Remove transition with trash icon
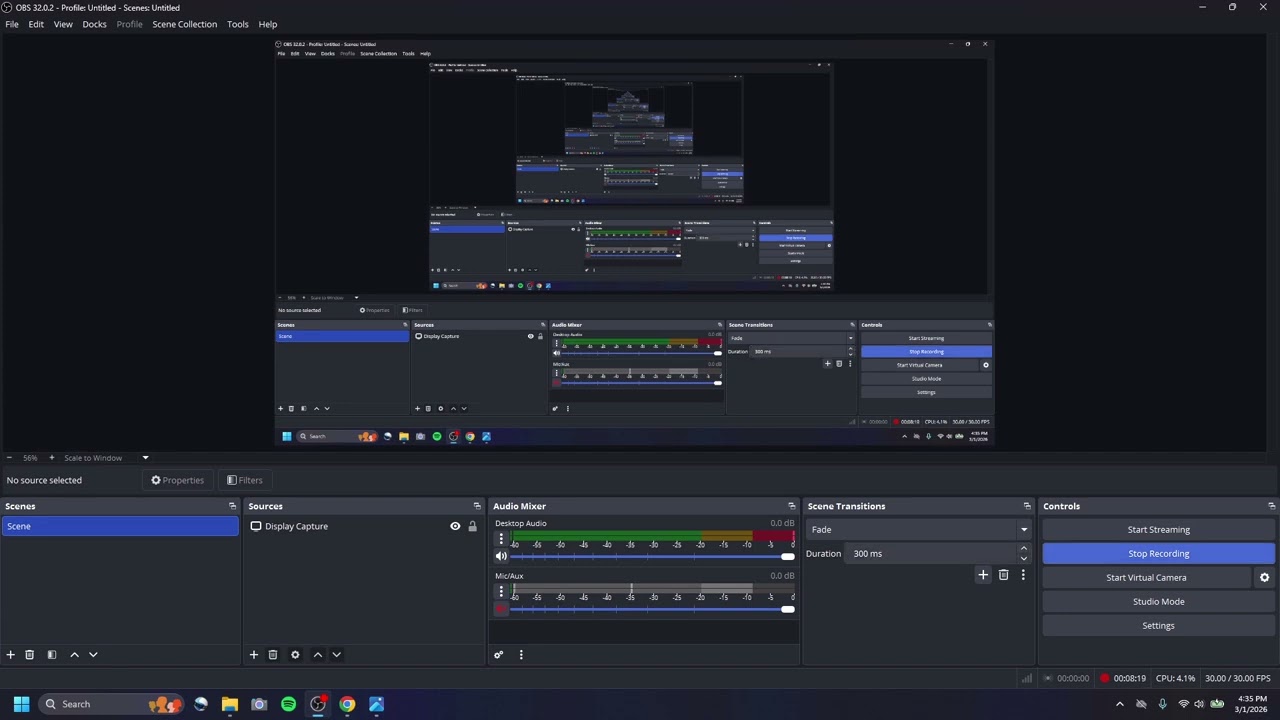 click(x=1003, y=575)
